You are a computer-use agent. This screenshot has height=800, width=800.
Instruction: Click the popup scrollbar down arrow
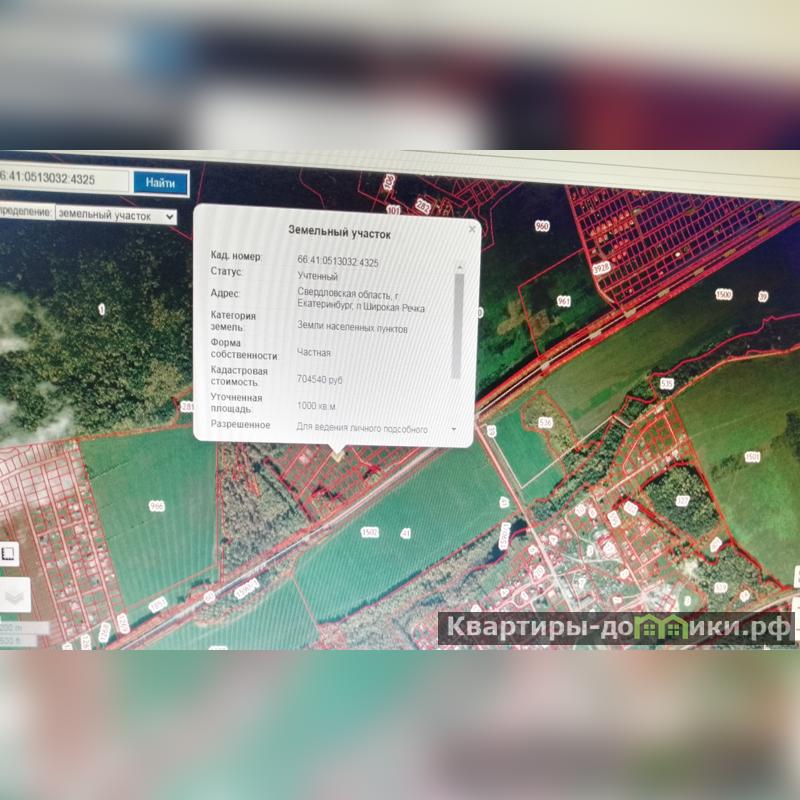[x=454, y=428]
